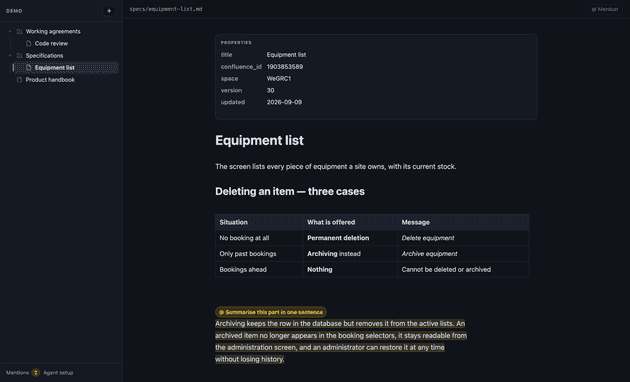Click the Bookings ahead cell
630x382 pixels.
point(259,270)
